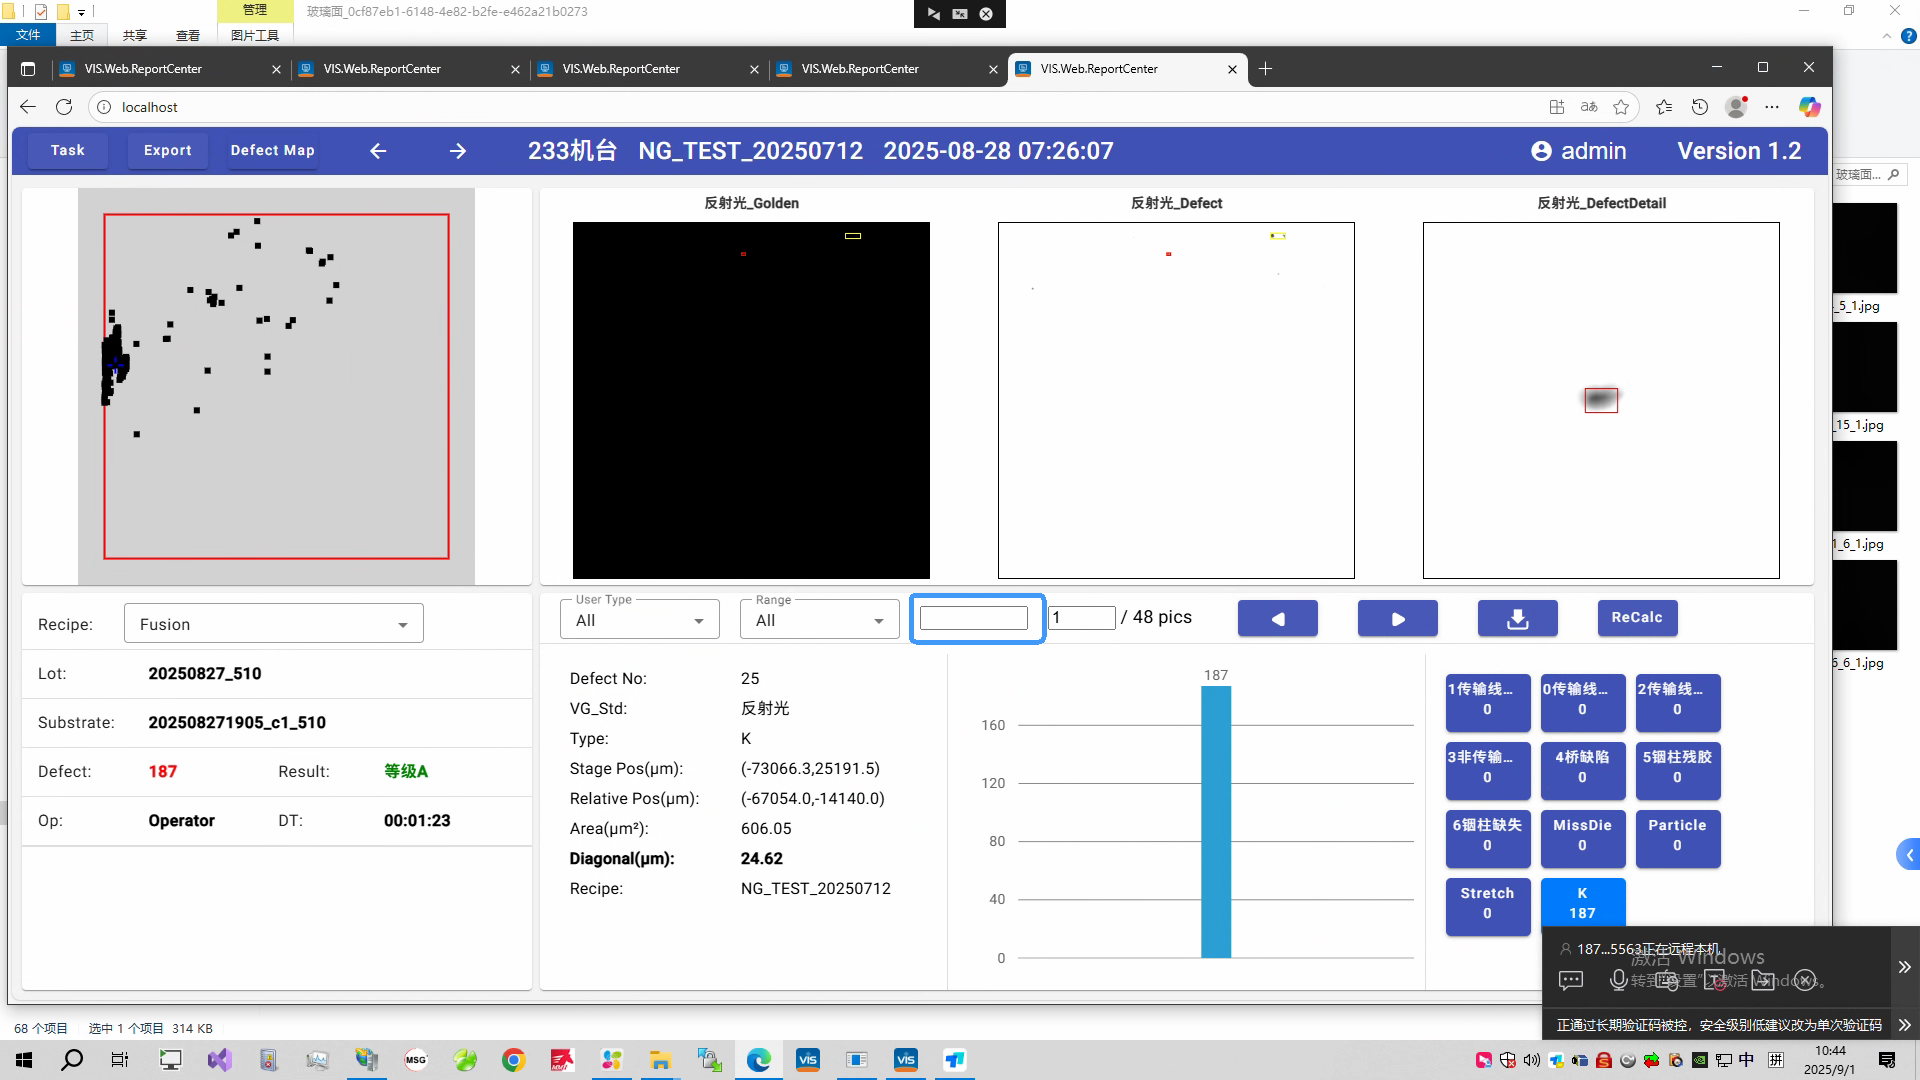Click the Export button
Image resolution: width=1920 pixels, height=1080 pixels.
(x=167, y=151)
